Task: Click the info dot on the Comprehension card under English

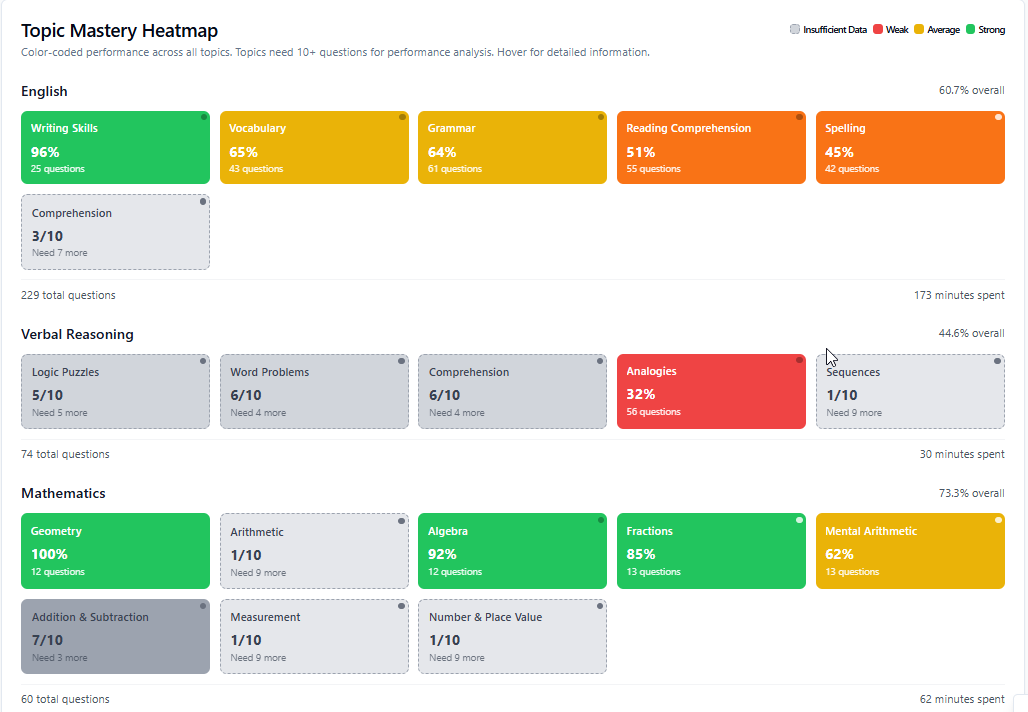Action: [203, 201]
